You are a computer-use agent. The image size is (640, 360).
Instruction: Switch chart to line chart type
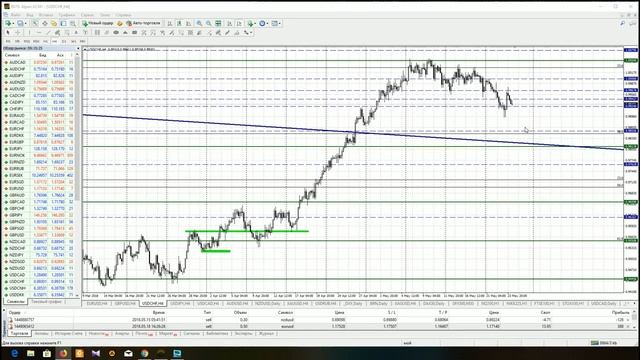(x=188, y=23)
